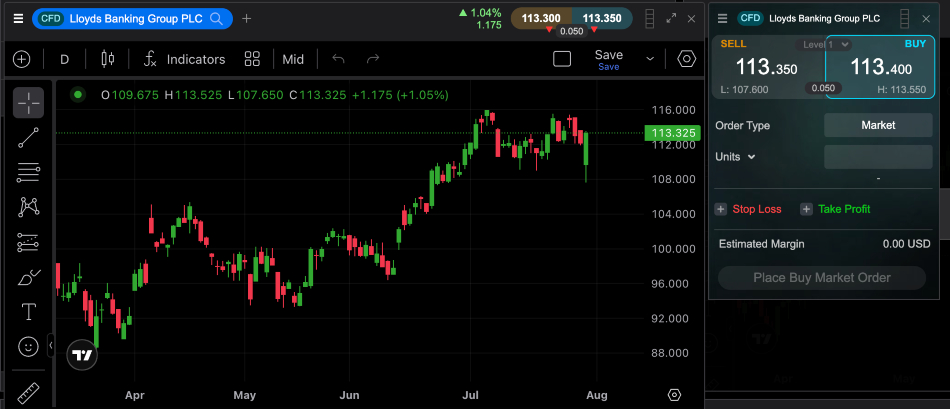Viewport: 950px width, 409px height.
Task: Expand the Save layout dropdown arrow
Action: (650, 59)
